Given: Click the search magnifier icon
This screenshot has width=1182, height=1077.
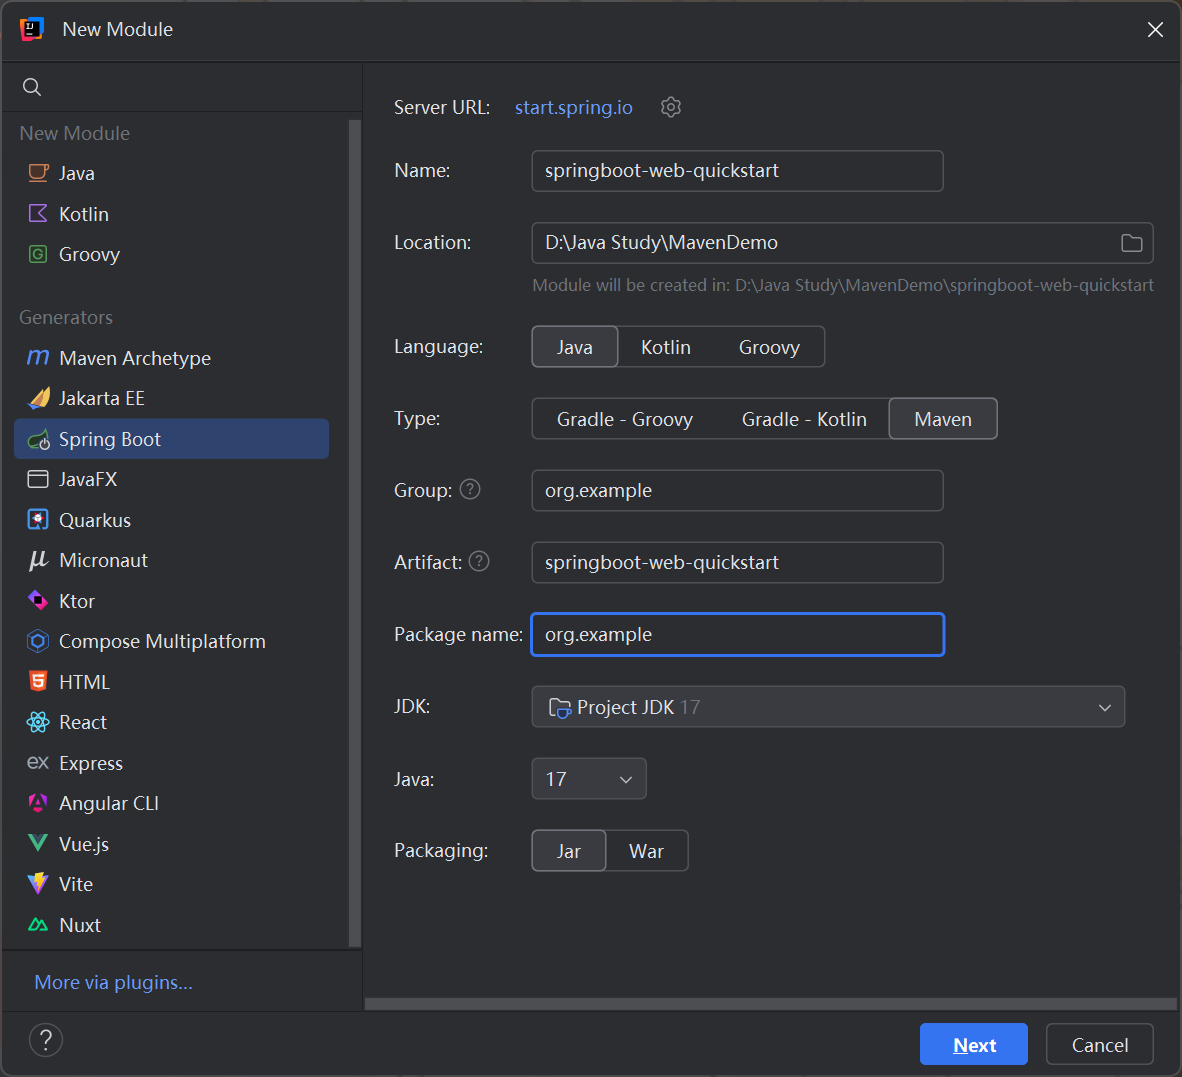Looking at the screenshot, I should tap(32, 87).
